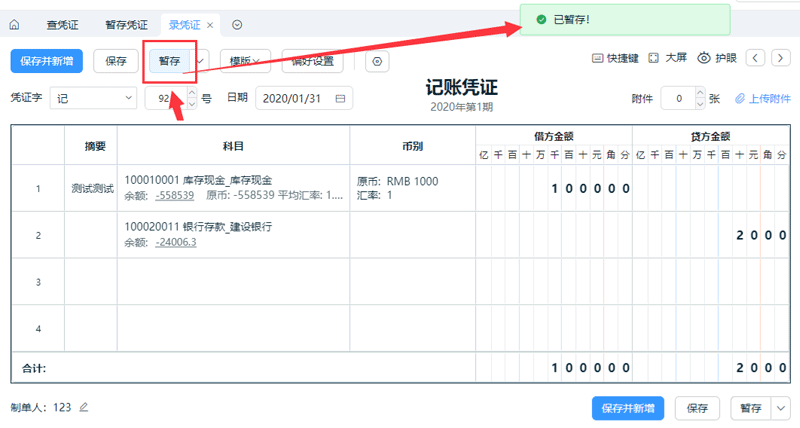
Task: Select subject 100020011 银行存款_建设银行
Action: tap(198, 227)
